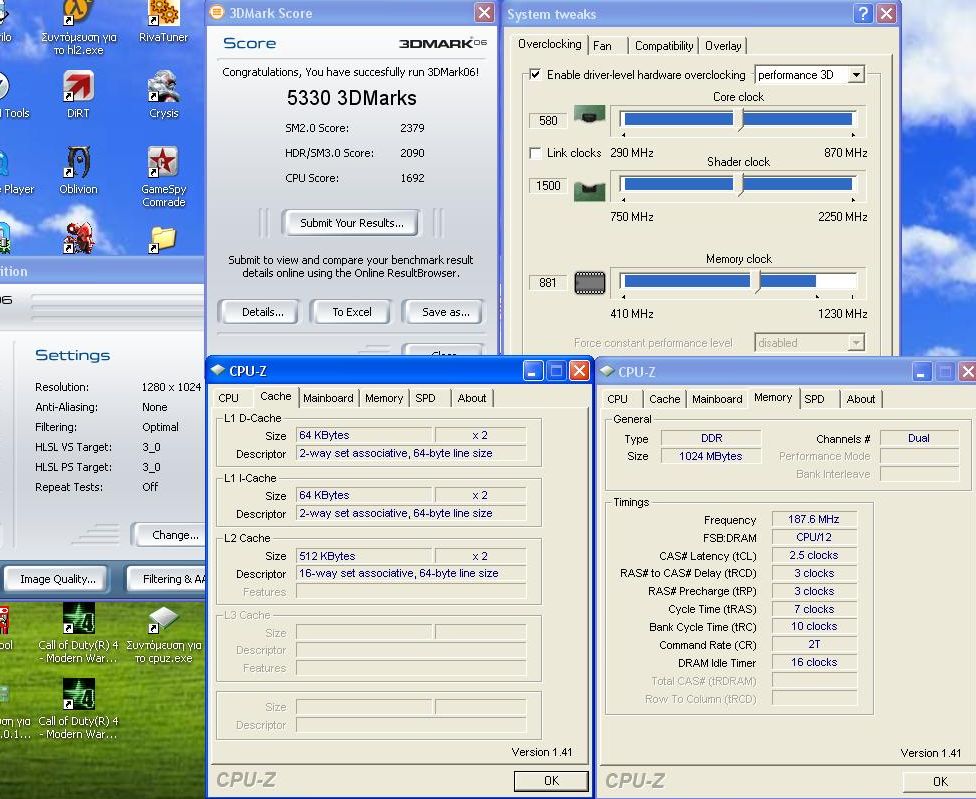Viewport: 976px width, 799px height.
Task: Toggle Enable driver-level hardware overclocking checkbox
Action: pyautogui.click(x=535, y=75)
